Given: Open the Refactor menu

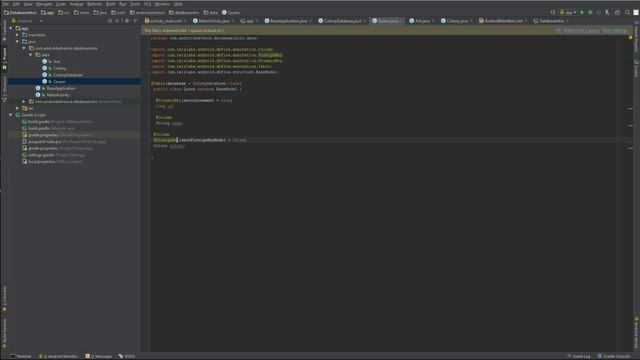Looking at the screenshot, I should (94, 4).
